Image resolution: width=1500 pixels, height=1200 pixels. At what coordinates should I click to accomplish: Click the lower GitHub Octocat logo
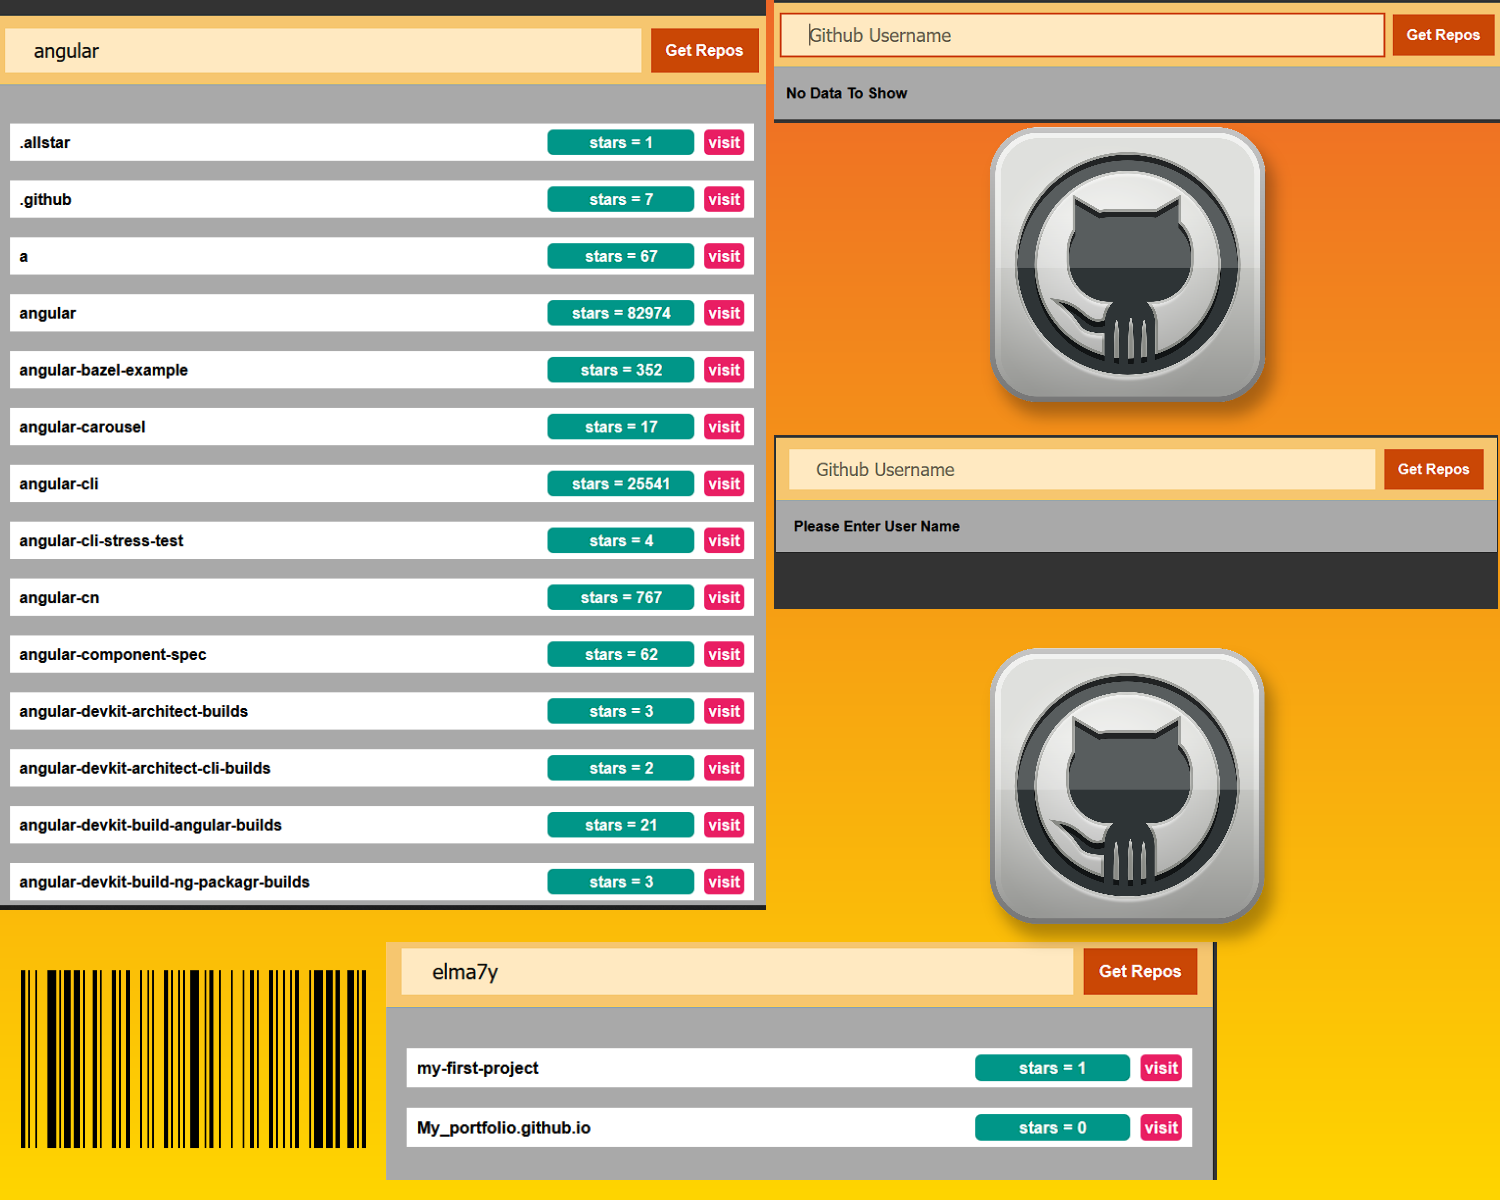coord(1127,786)
